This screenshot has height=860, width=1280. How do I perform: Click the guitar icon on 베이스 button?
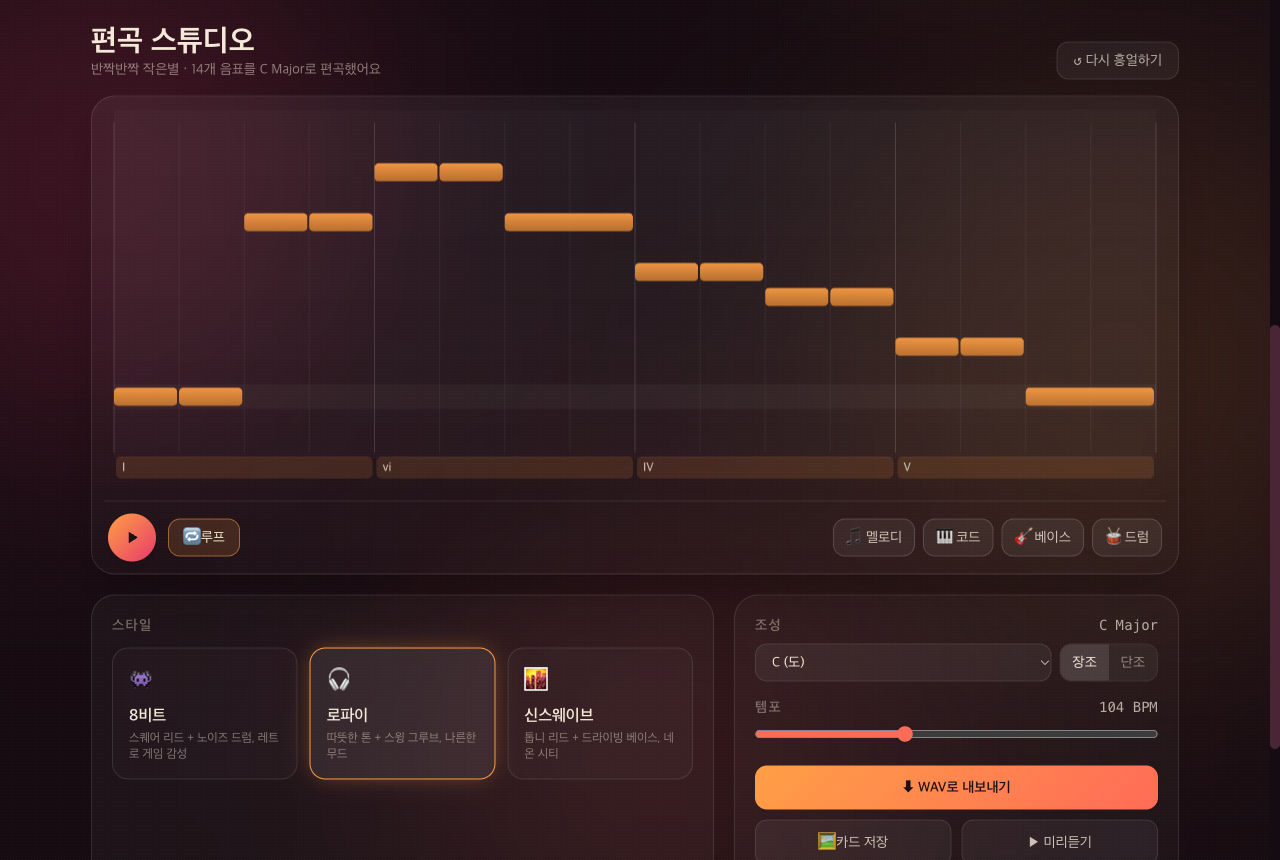[1023, 537]
